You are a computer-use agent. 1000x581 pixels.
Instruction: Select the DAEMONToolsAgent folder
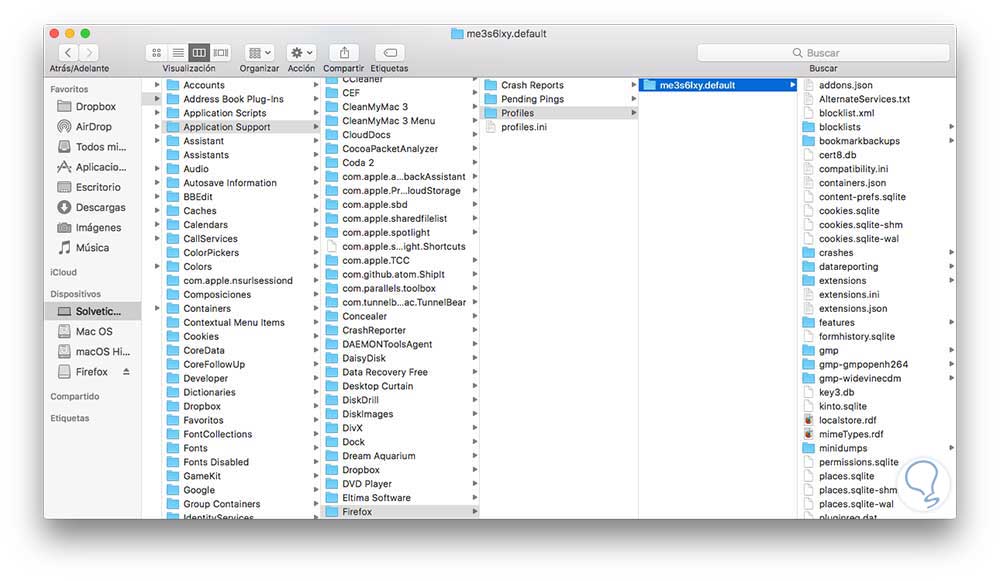401,344
